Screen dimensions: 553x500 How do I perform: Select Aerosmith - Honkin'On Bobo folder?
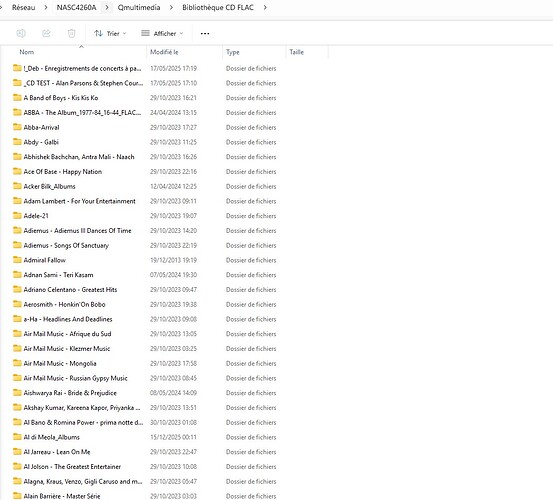[64, 304]
